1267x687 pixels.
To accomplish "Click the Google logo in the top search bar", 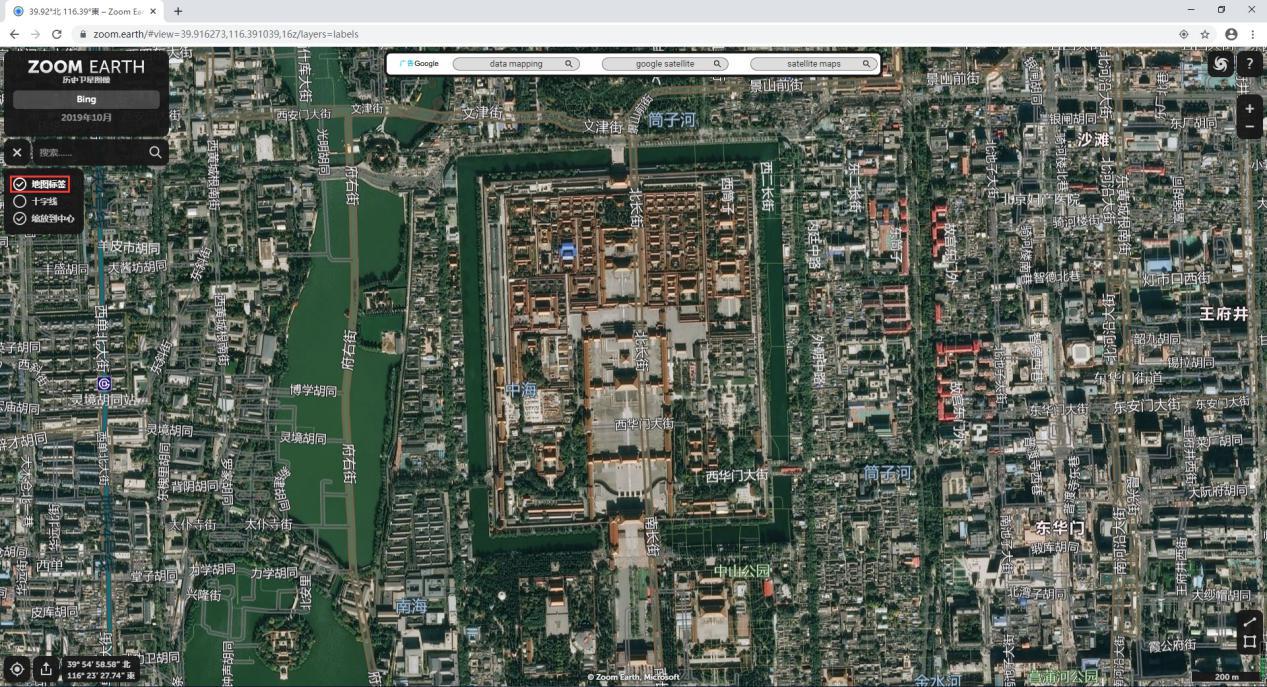I will pos(419,63).
